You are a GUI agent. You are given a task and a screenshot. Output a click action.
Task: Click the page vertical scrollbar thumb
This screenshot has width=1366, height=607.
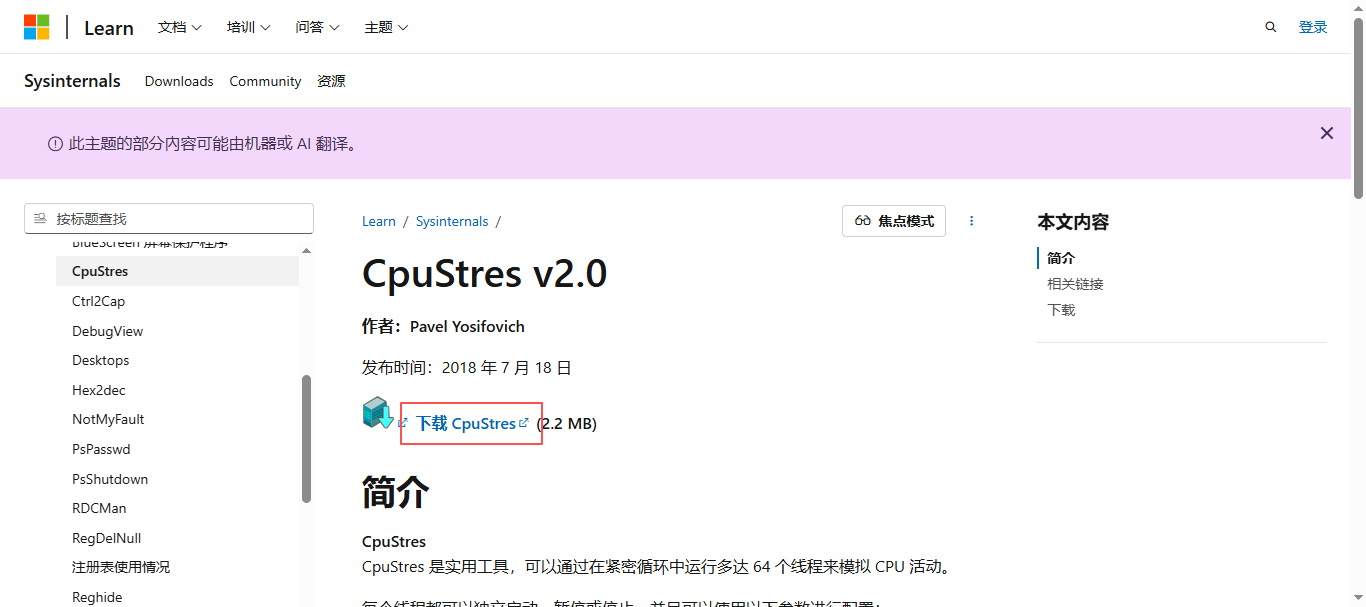(x=1358, y=109)
